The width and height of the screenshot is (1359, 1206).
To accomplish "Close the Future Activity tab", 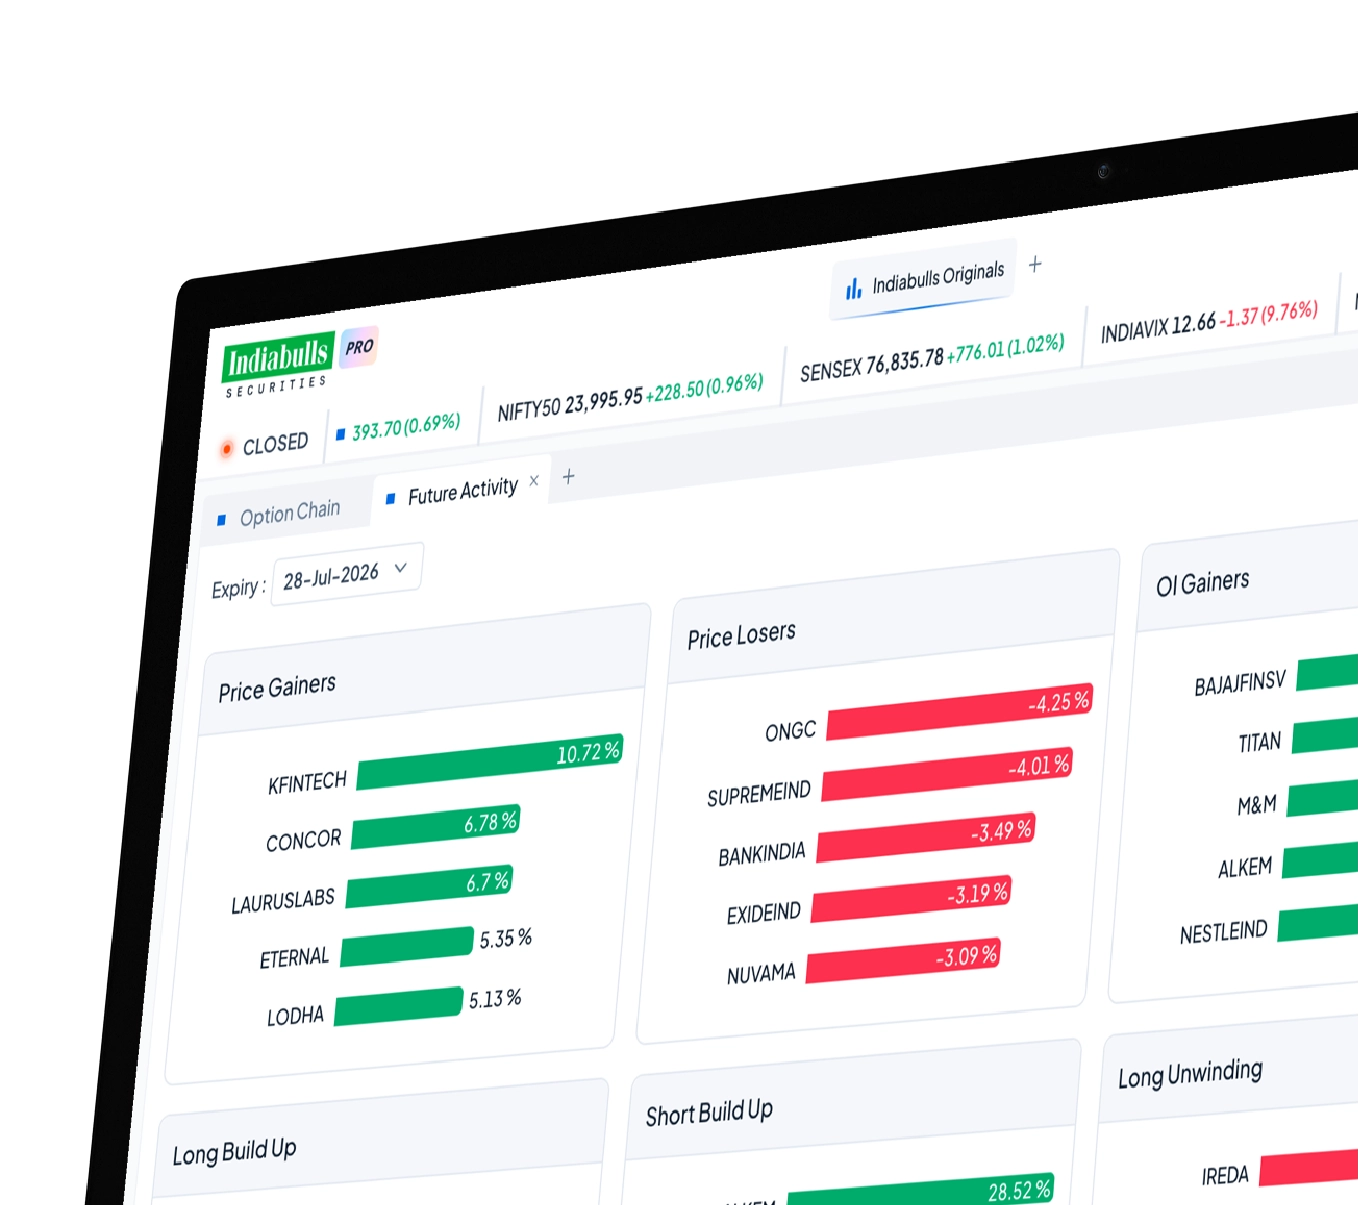I will [x=534, y=480].
